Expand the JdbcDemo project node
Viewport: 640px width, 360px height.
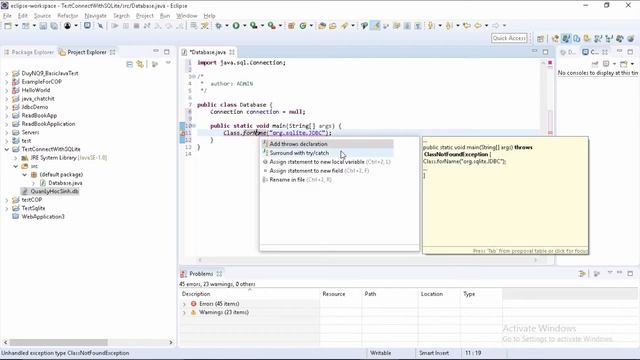point(7,107)
